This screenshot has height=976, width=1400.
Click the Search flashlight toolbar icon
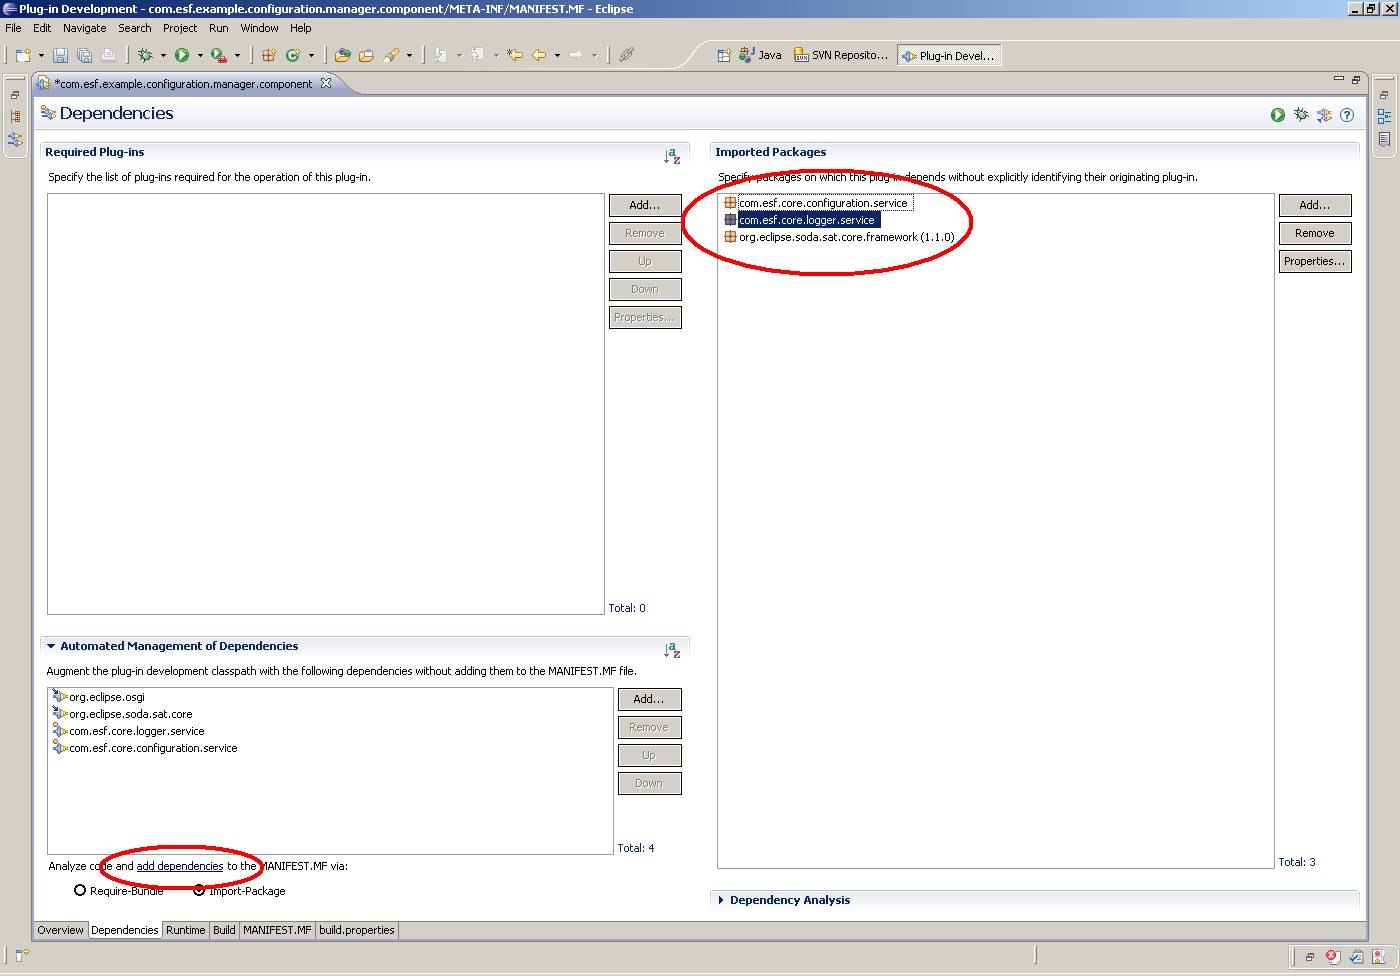(x=391, y=55)
